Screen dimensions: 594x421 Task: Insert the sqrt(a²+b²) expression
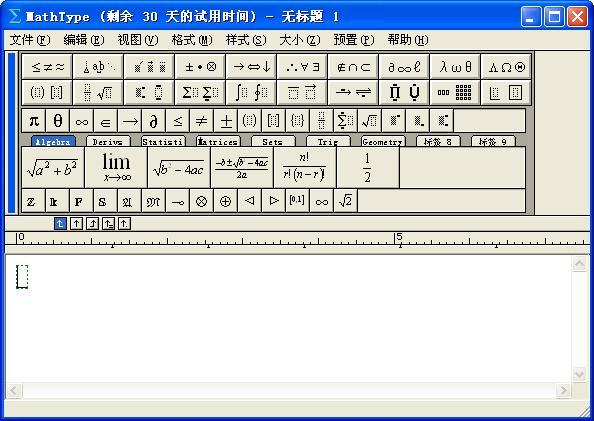pos(53,167)
